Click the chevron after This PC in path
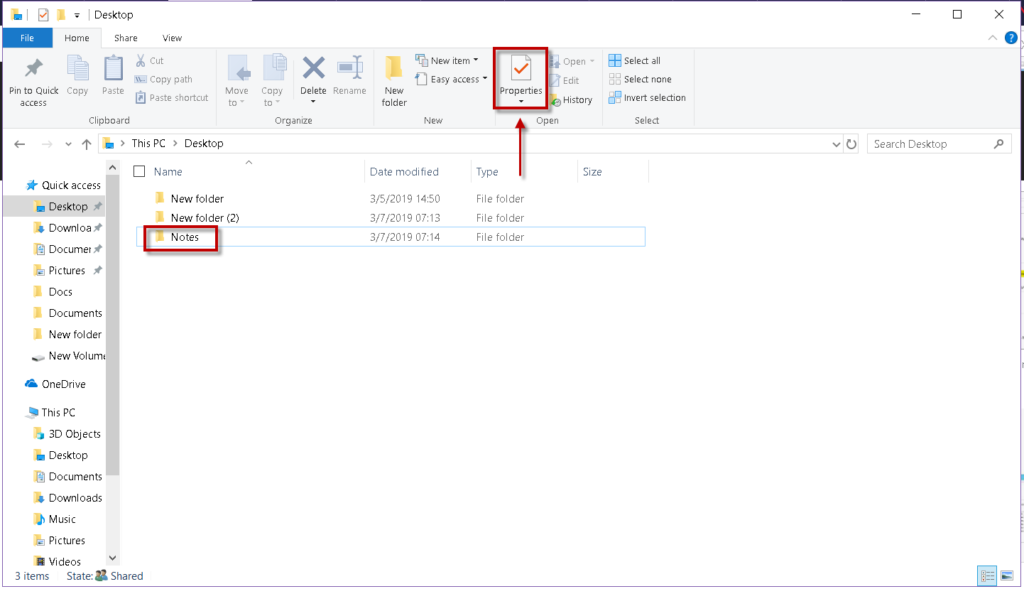This screenshot has width=1024, height=589. click(175, 144)
